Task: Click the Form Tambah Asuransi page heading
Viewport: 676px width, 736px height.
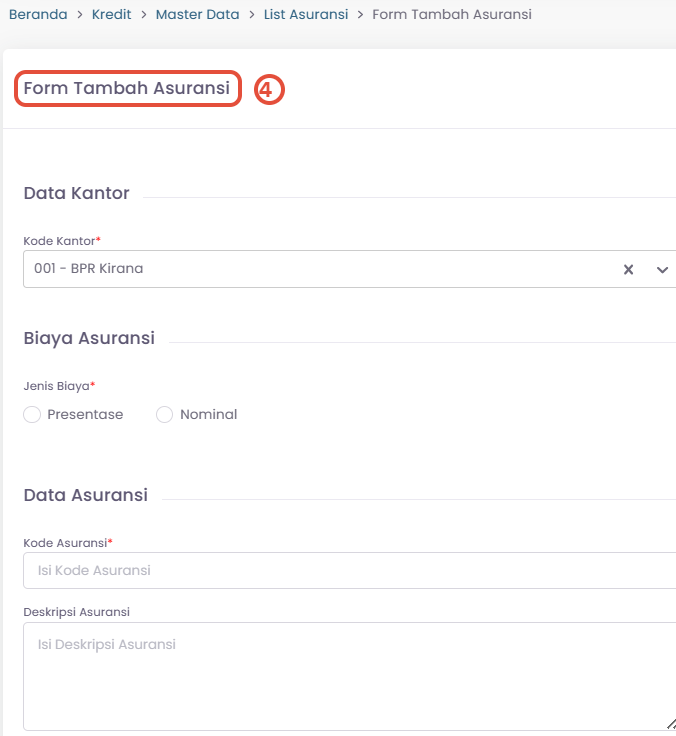Action: [127, 88]
